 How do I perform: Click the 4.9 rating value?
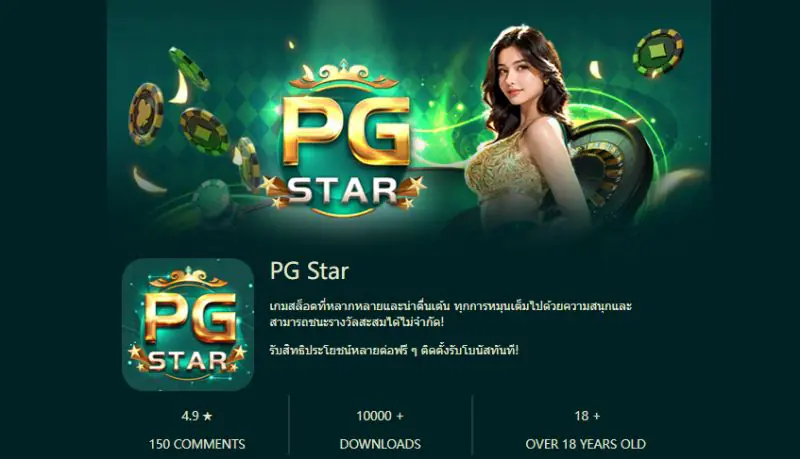[x=190, y=416]
